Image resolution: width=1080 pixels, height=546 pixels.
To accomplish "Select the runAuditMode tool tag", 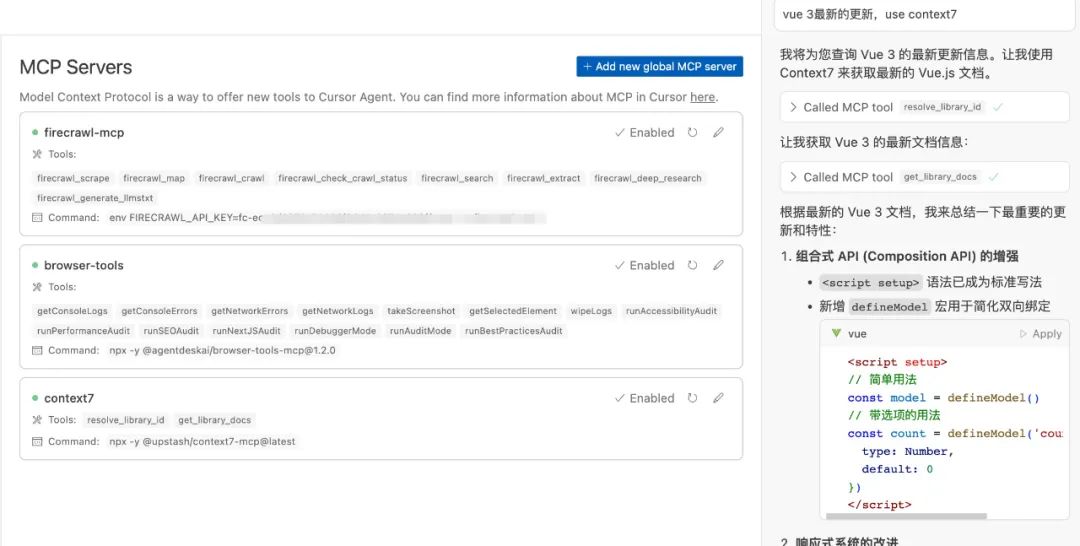I will 420,331.
